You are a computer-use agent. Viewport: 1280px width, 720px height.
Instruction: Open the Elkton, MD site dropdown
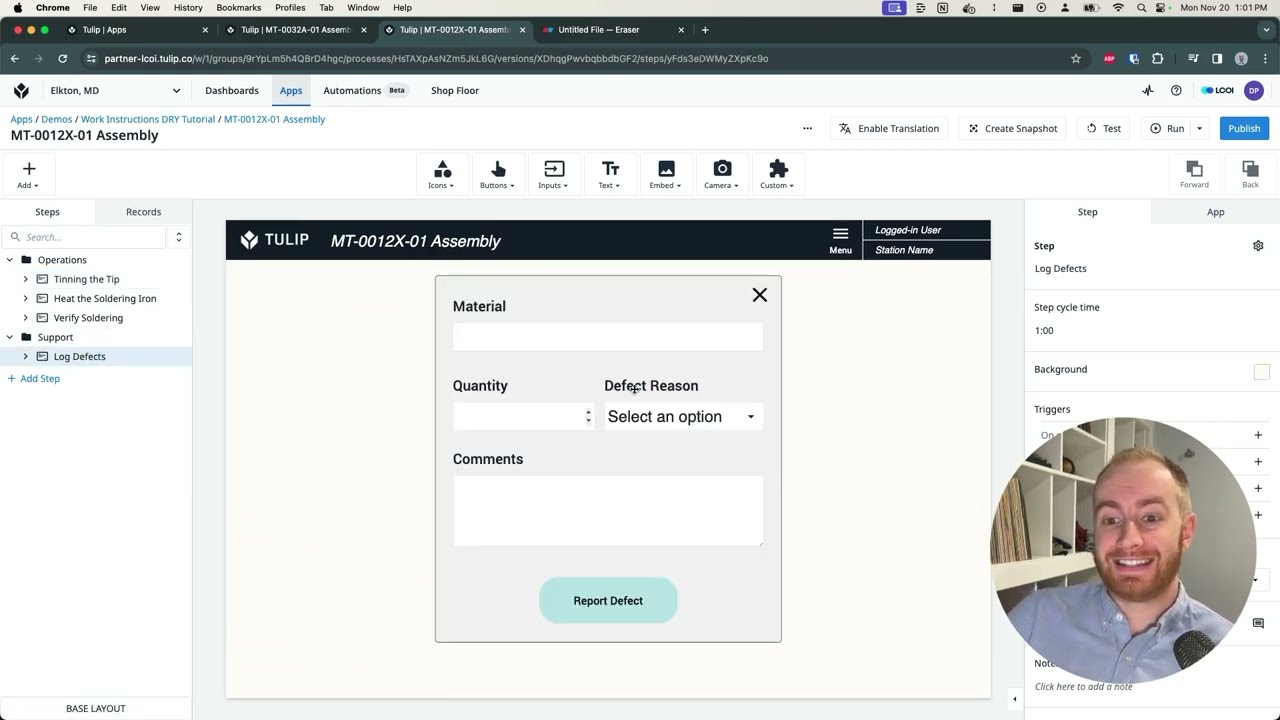[x=115, y=90]
